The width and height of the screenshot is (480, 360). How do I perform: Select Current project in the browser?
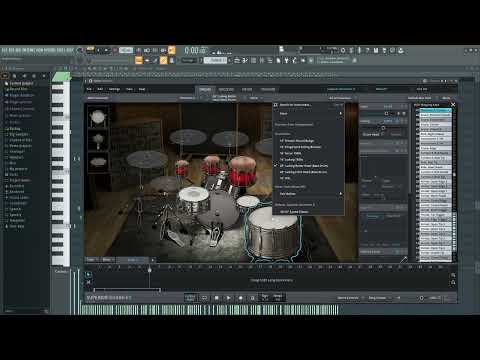click(x=21, y=83)
